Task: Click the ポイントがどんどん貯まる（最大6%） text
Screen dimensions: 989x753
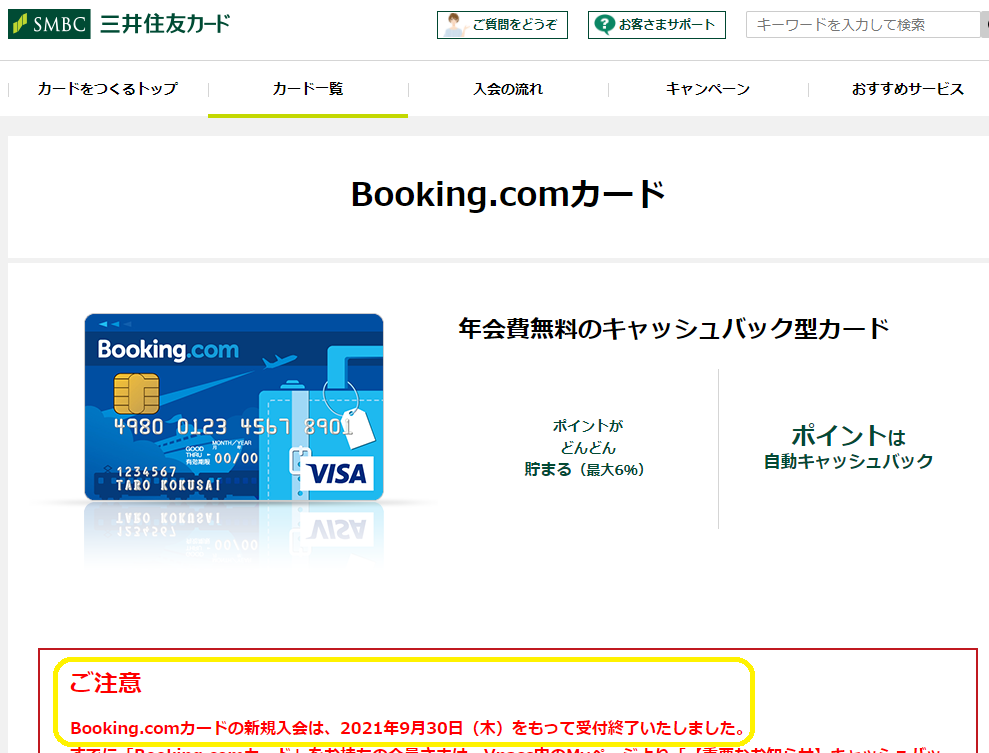Action: click(x=586, y=448)
